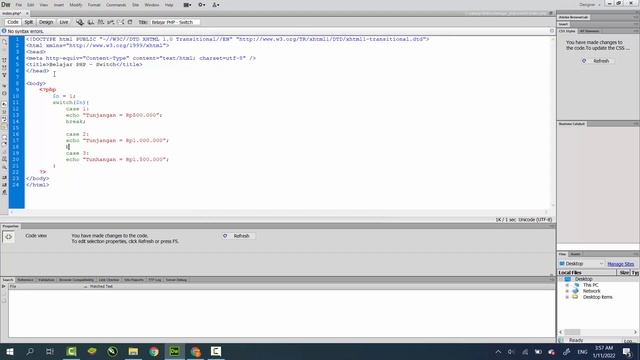640x360 pixels.
Task: Select the Reference tab
Action: point(25,280)
